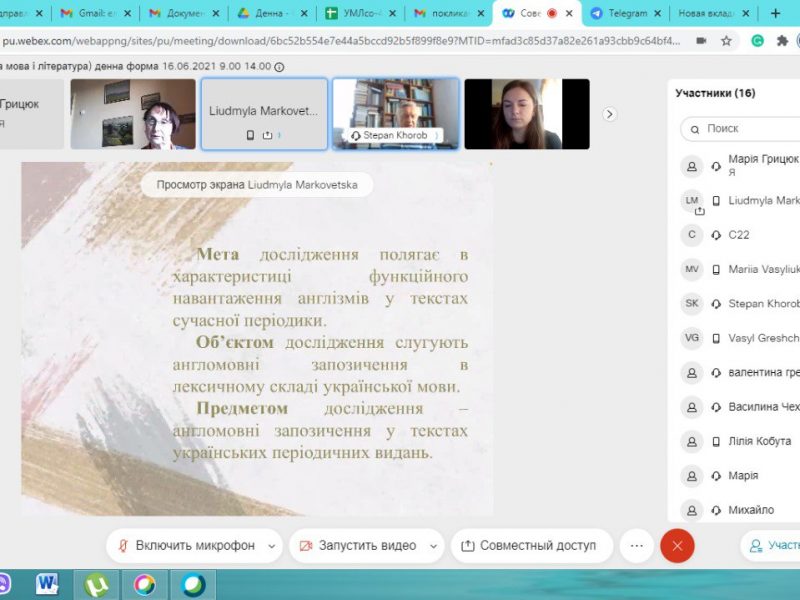
Task: Bookmark this page with star icon
Action: click(727, 41)
